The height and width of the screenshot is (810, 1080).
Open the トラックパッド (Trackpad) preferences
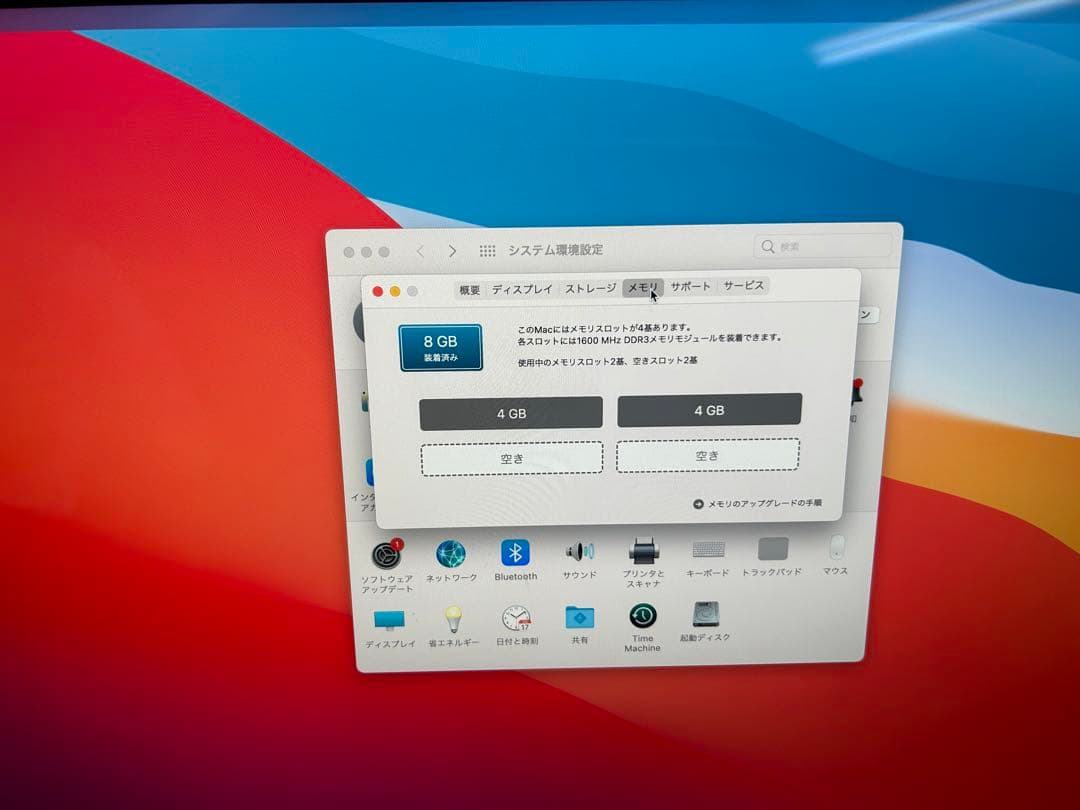click(x=774, y=551)
